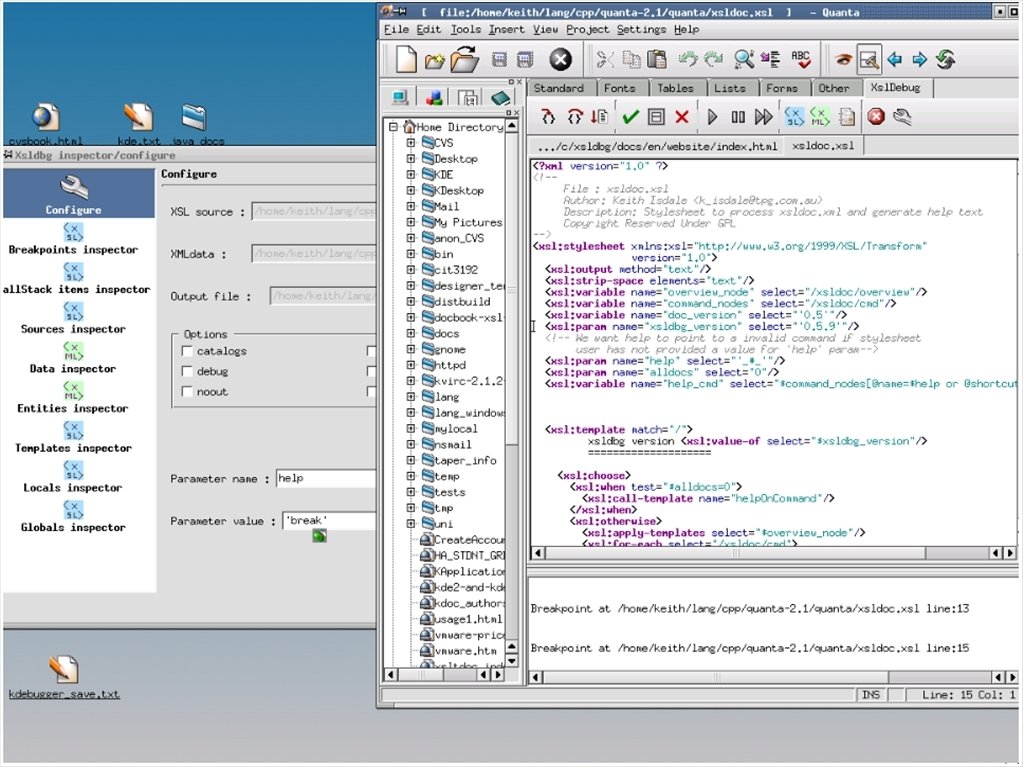Click the blue Back arrow icon
Viewport: 1023px width, 767px height.
click(x=894, y=59)
